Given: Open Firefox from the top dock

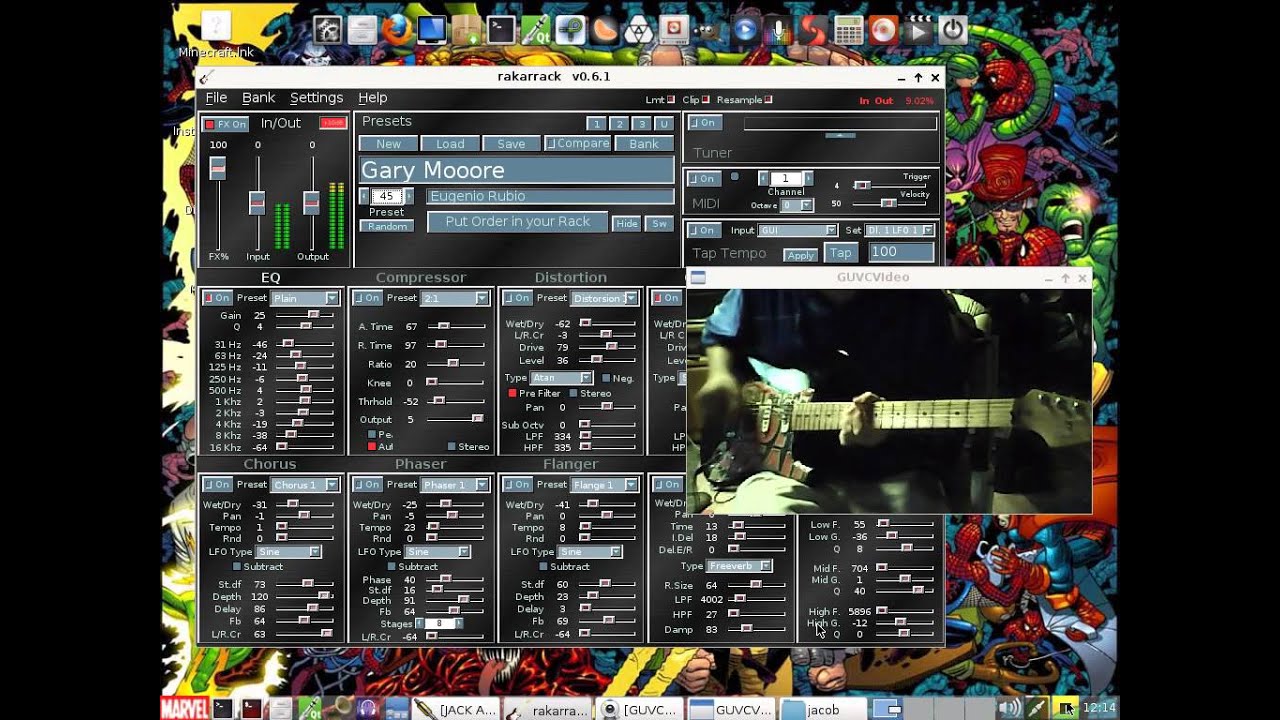Looking at the screenshot, I should point(396,29).
